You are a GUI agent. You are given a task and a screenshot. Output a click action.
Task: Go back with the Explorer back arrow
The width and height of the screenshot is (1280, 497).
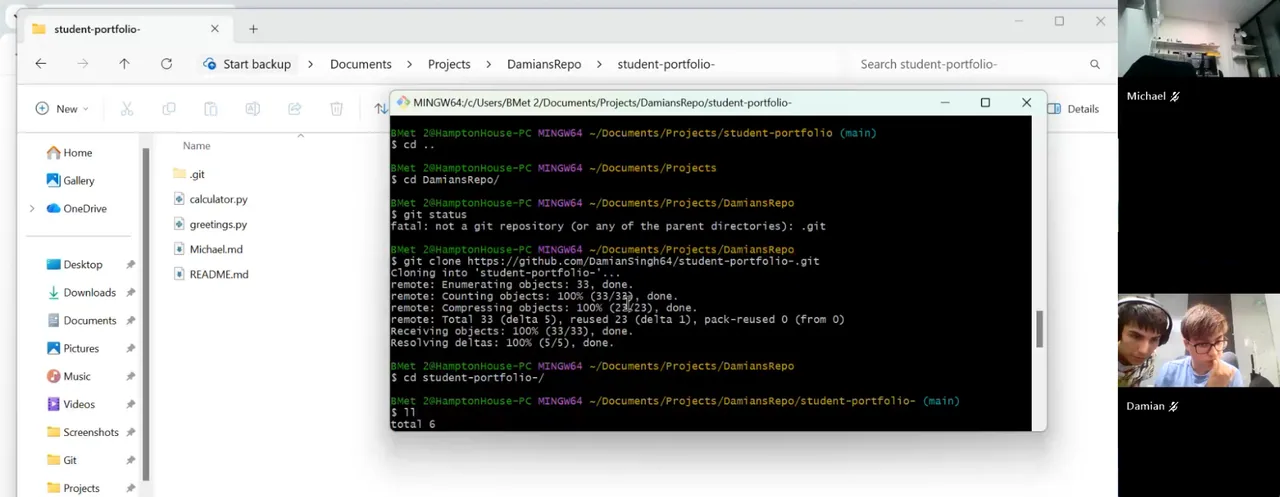pyautogui.click(x=41, y=64)
